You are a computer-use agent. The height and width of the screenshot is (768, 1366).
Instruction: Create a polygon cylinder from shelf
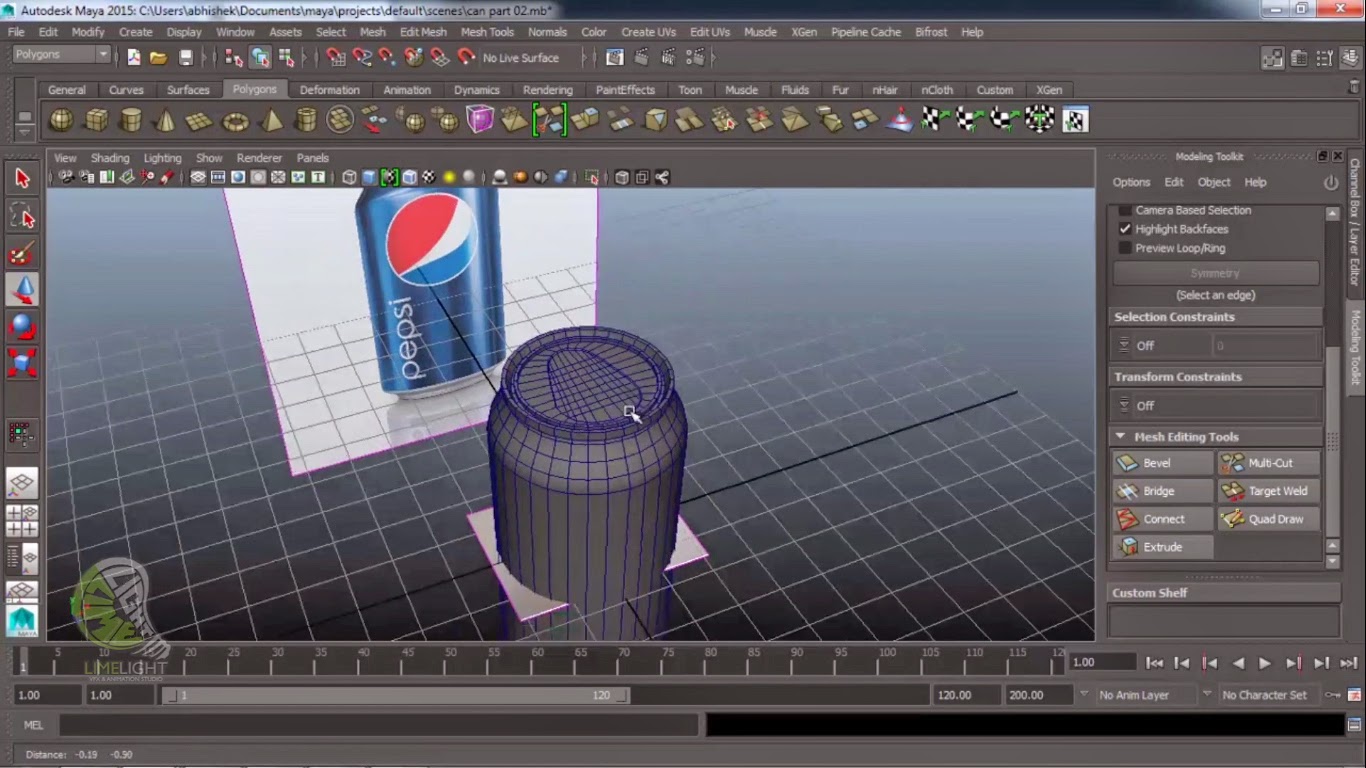coord(130,120)
